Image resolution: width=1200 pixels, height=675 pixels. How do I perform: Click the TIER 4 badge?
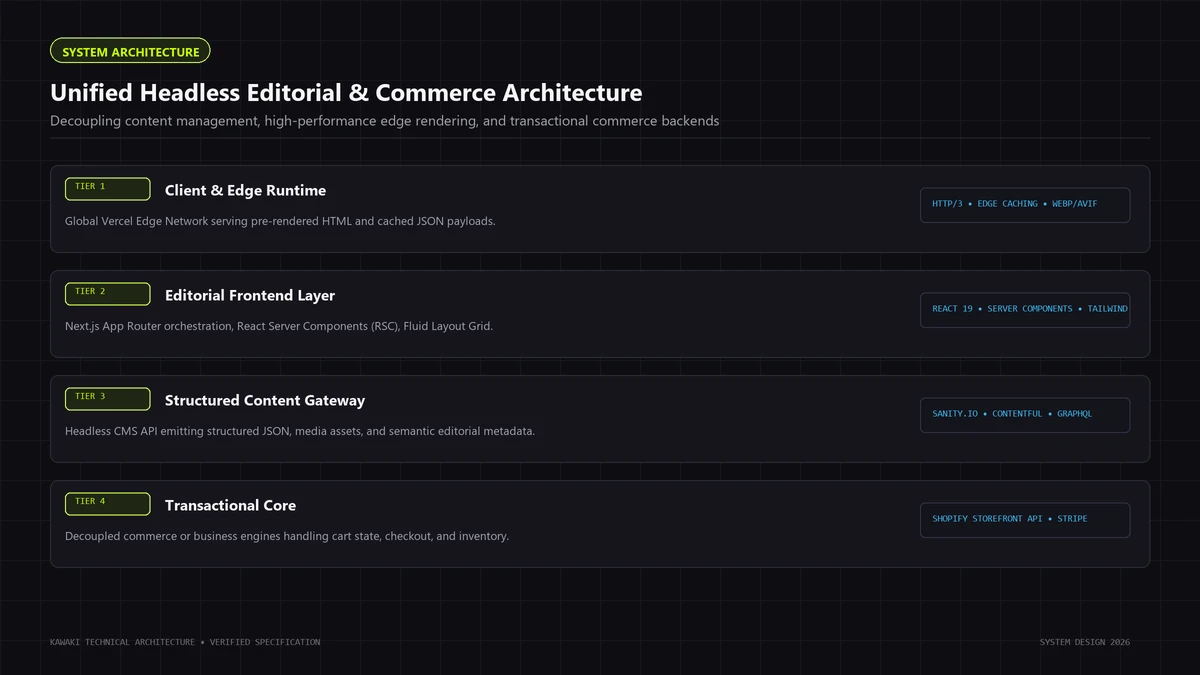point(108,504)
